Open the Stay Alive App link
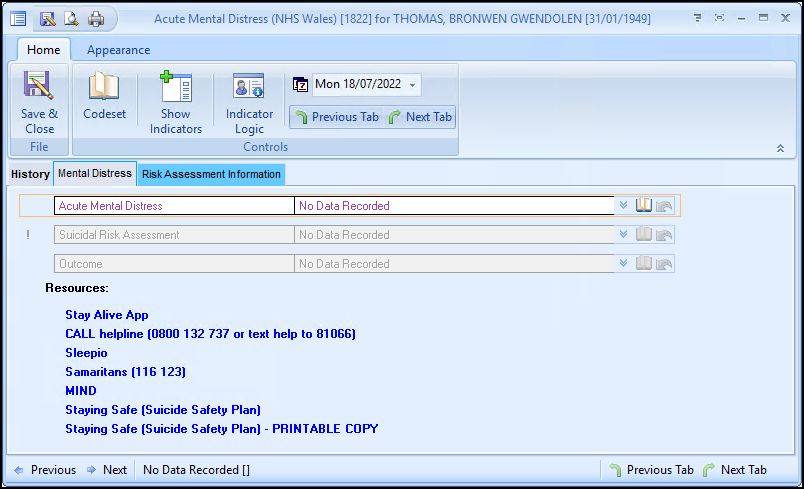The height and width of the screenshot is (489, 804). [107, 315]
